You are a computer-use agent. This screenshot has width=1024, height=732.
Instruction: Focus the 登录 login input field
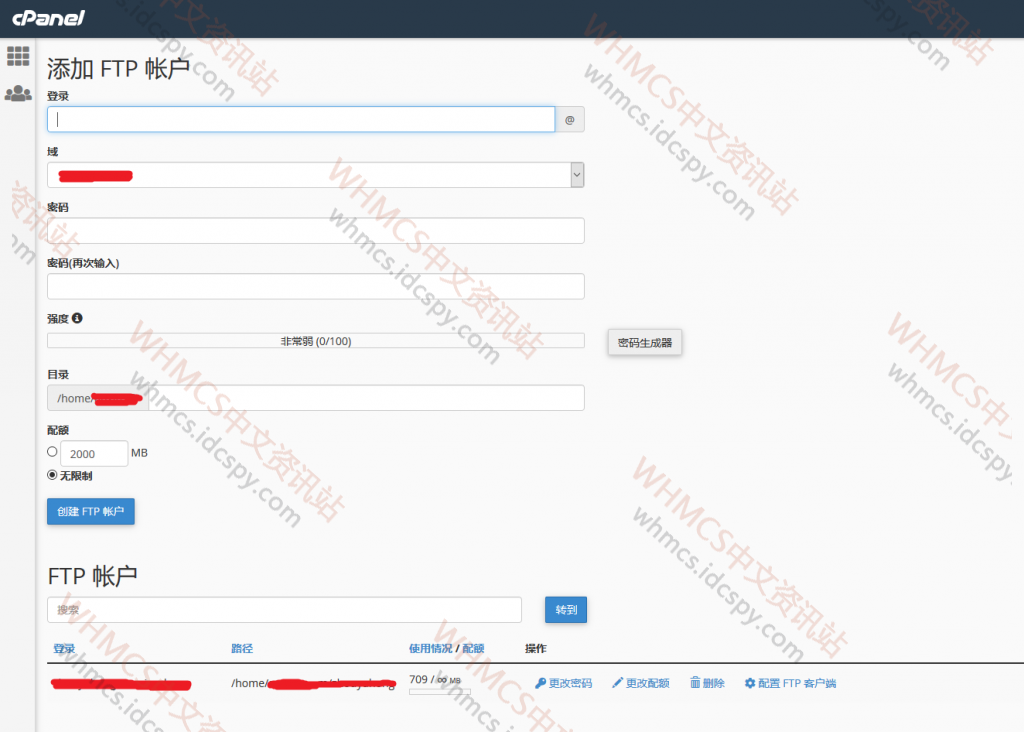point(301,119)
